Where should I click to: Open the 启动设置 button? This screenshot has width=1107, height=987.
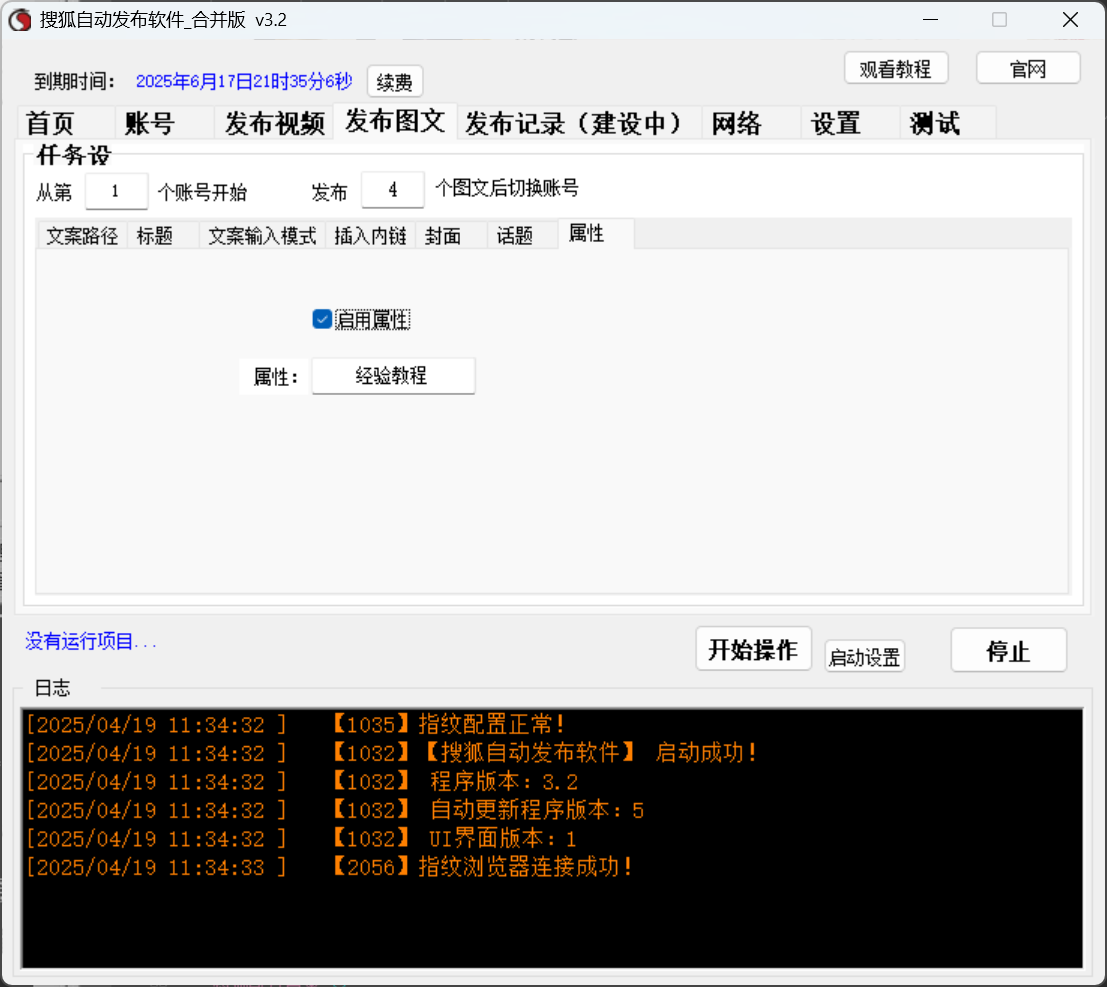pos(864,657)
